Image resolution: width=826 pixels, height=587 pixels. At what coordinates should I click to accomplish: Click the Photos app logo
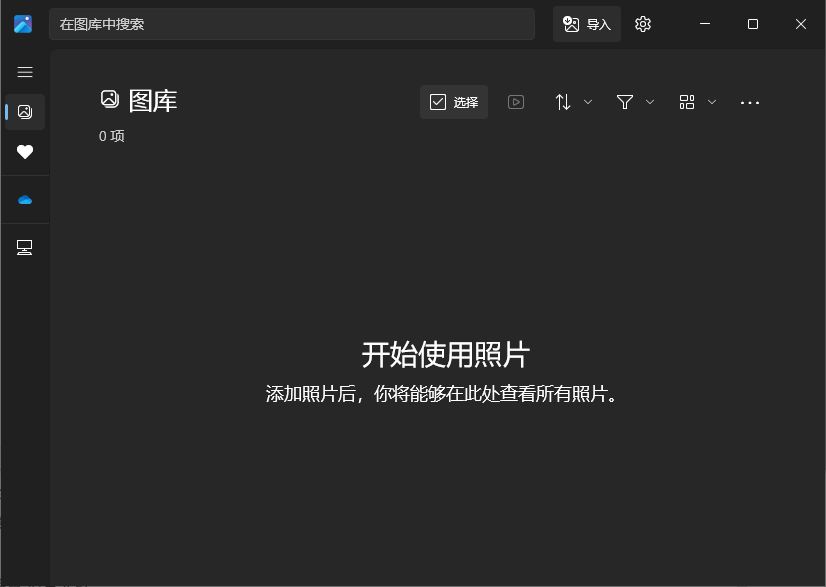[x=22, y=24]
